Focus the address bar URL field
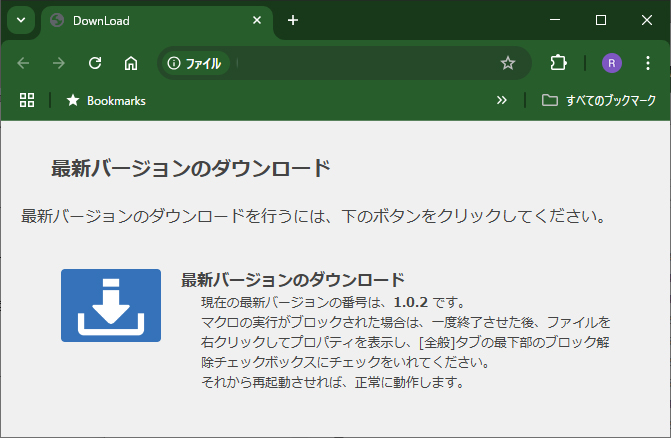 point(360,63)
